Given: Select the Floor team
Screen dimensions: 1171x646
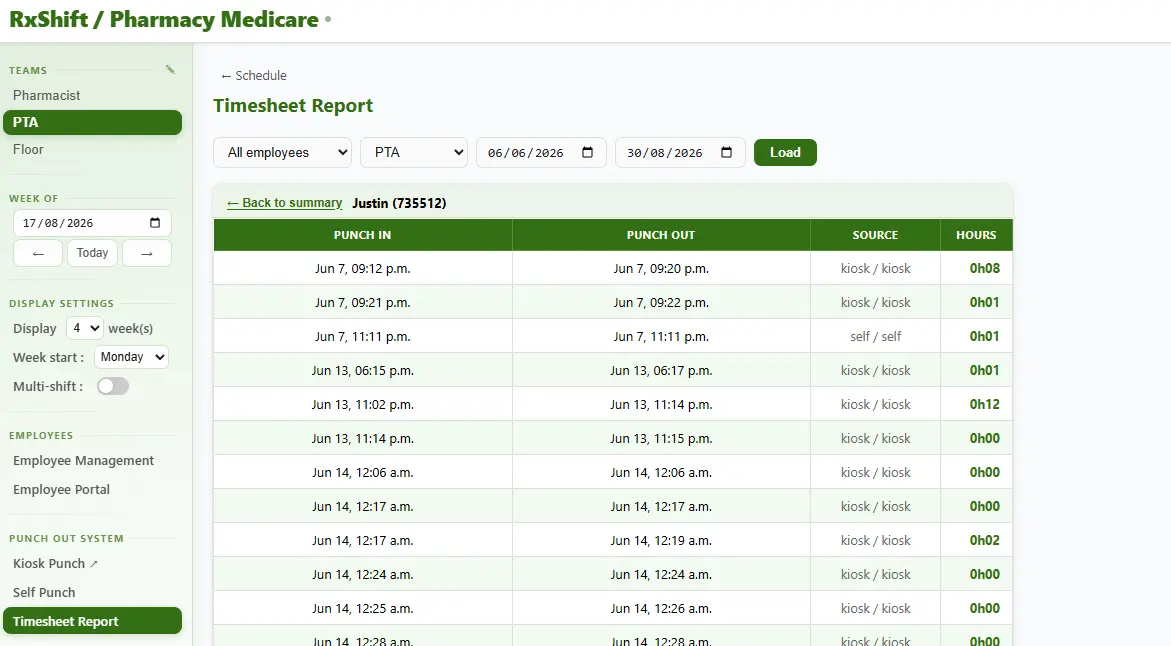Looking at the screenshot, I should coord(28,149).
